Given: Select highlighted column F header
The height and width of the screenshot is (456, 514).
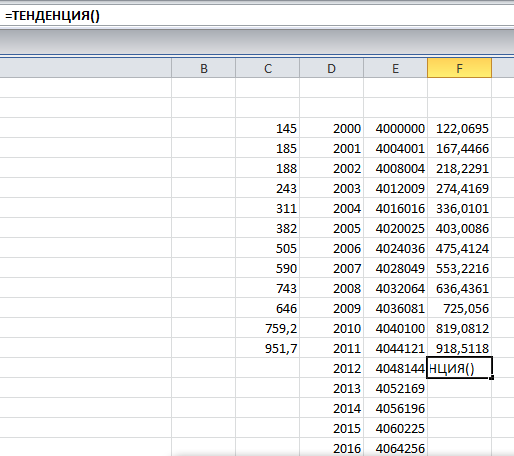Looking at the screenshot, I should pos(459,68).
